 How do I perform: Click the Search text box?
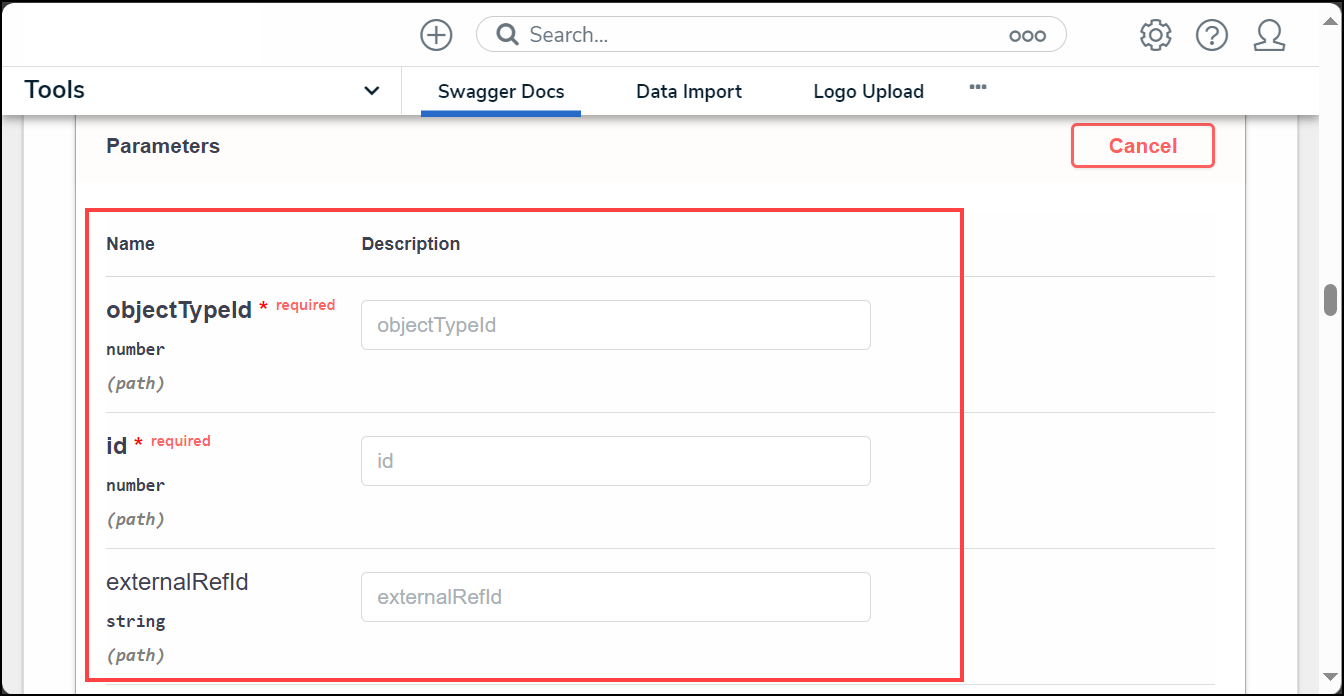click(x=760, y=35)
